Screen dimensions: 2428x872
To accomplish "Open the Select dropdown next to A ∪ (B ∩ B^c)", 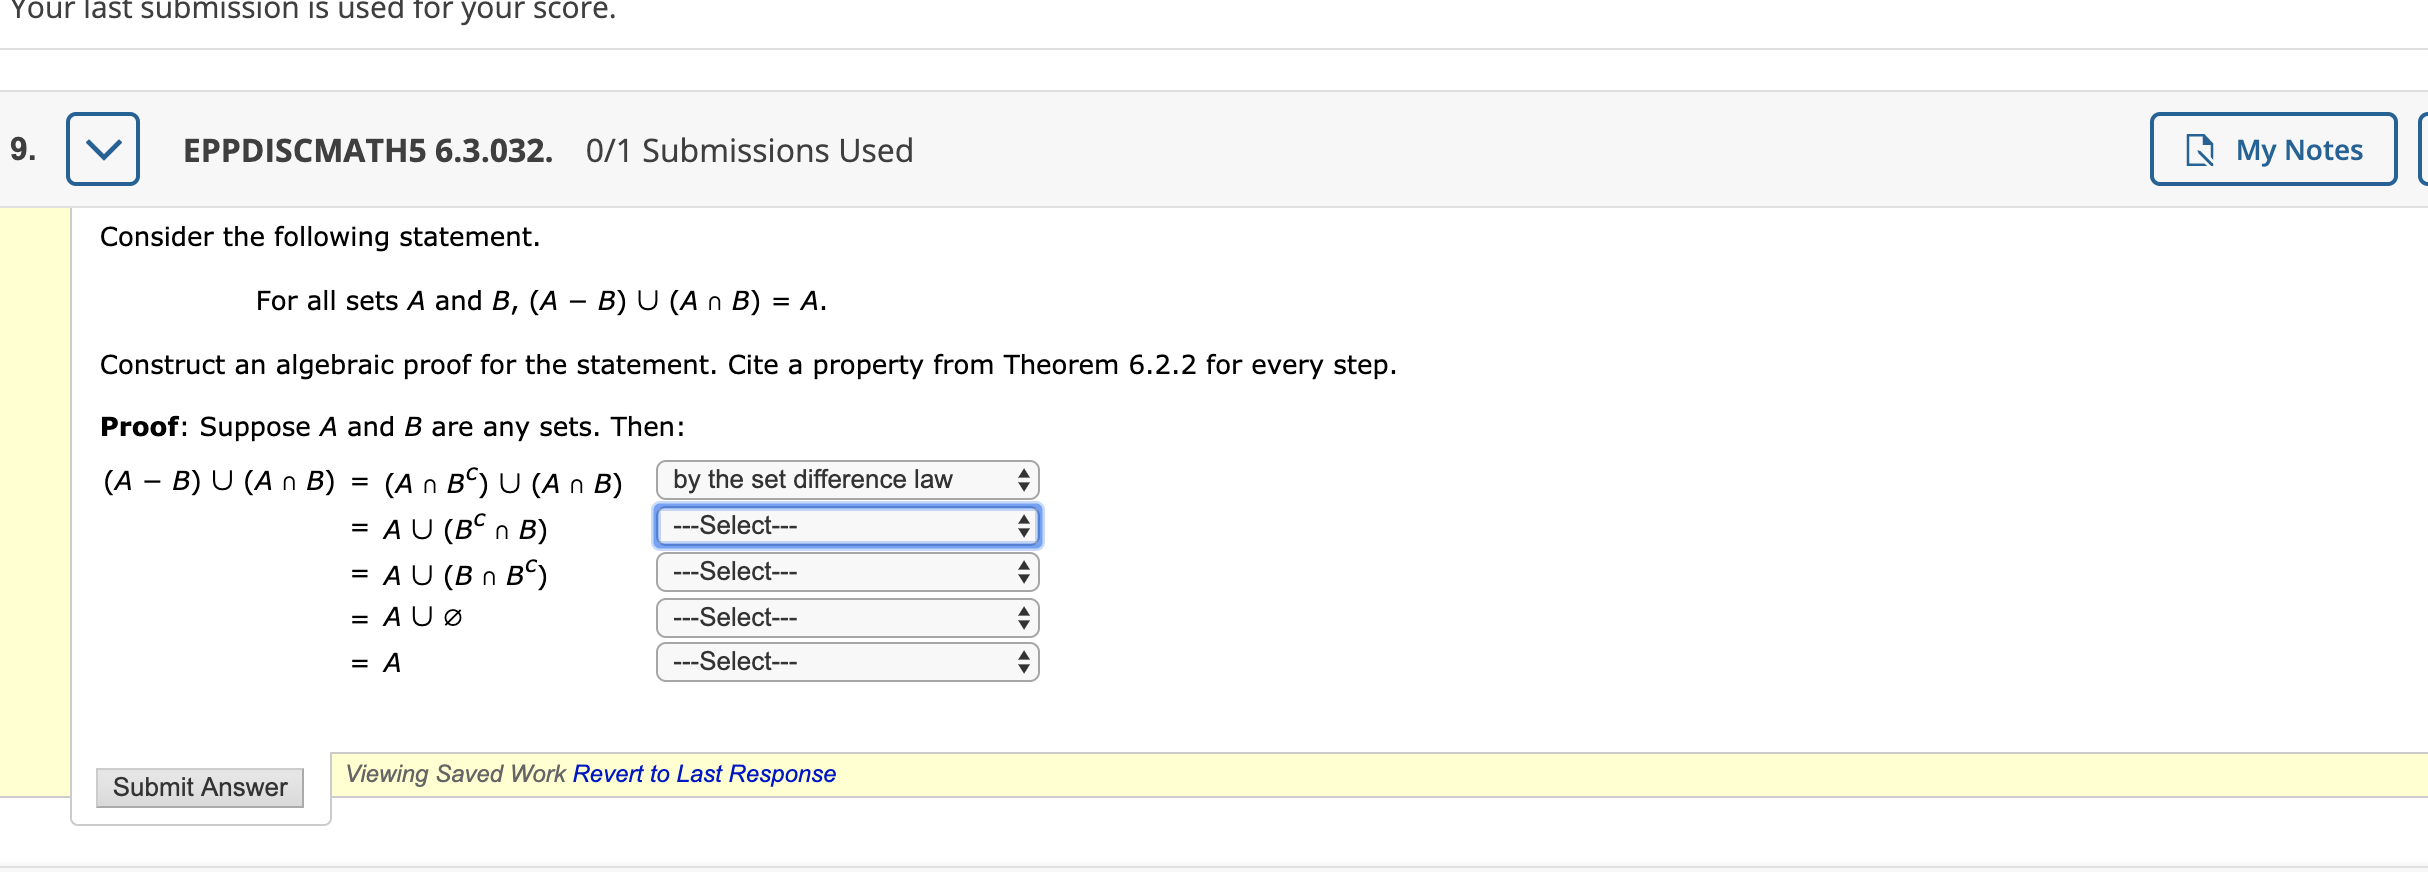I will coord(845,571).
